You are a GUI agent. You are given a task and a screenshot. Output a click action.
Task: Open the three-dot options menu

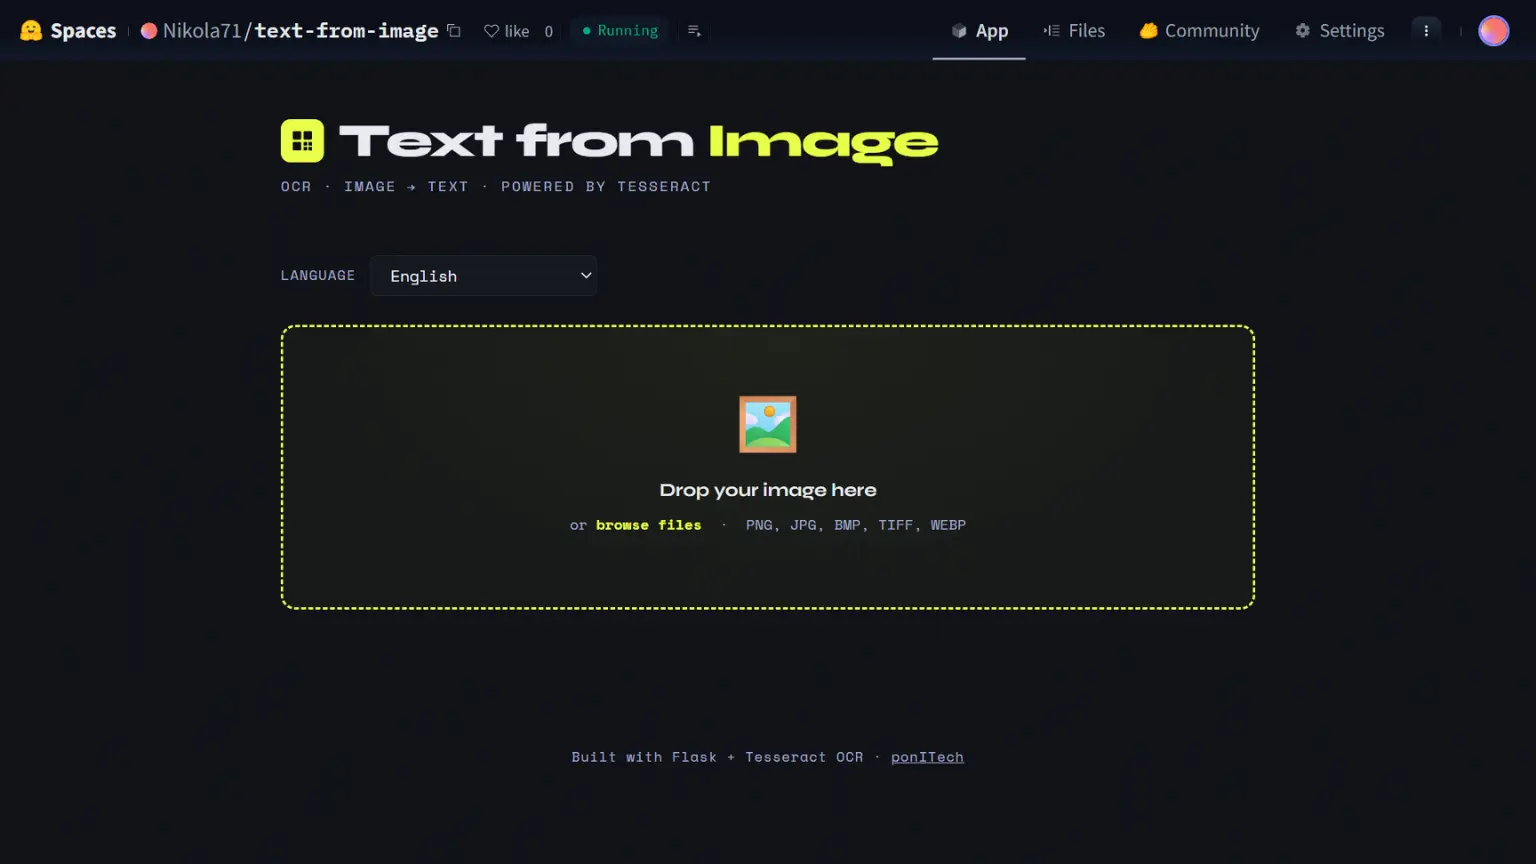pos(1426,30)
